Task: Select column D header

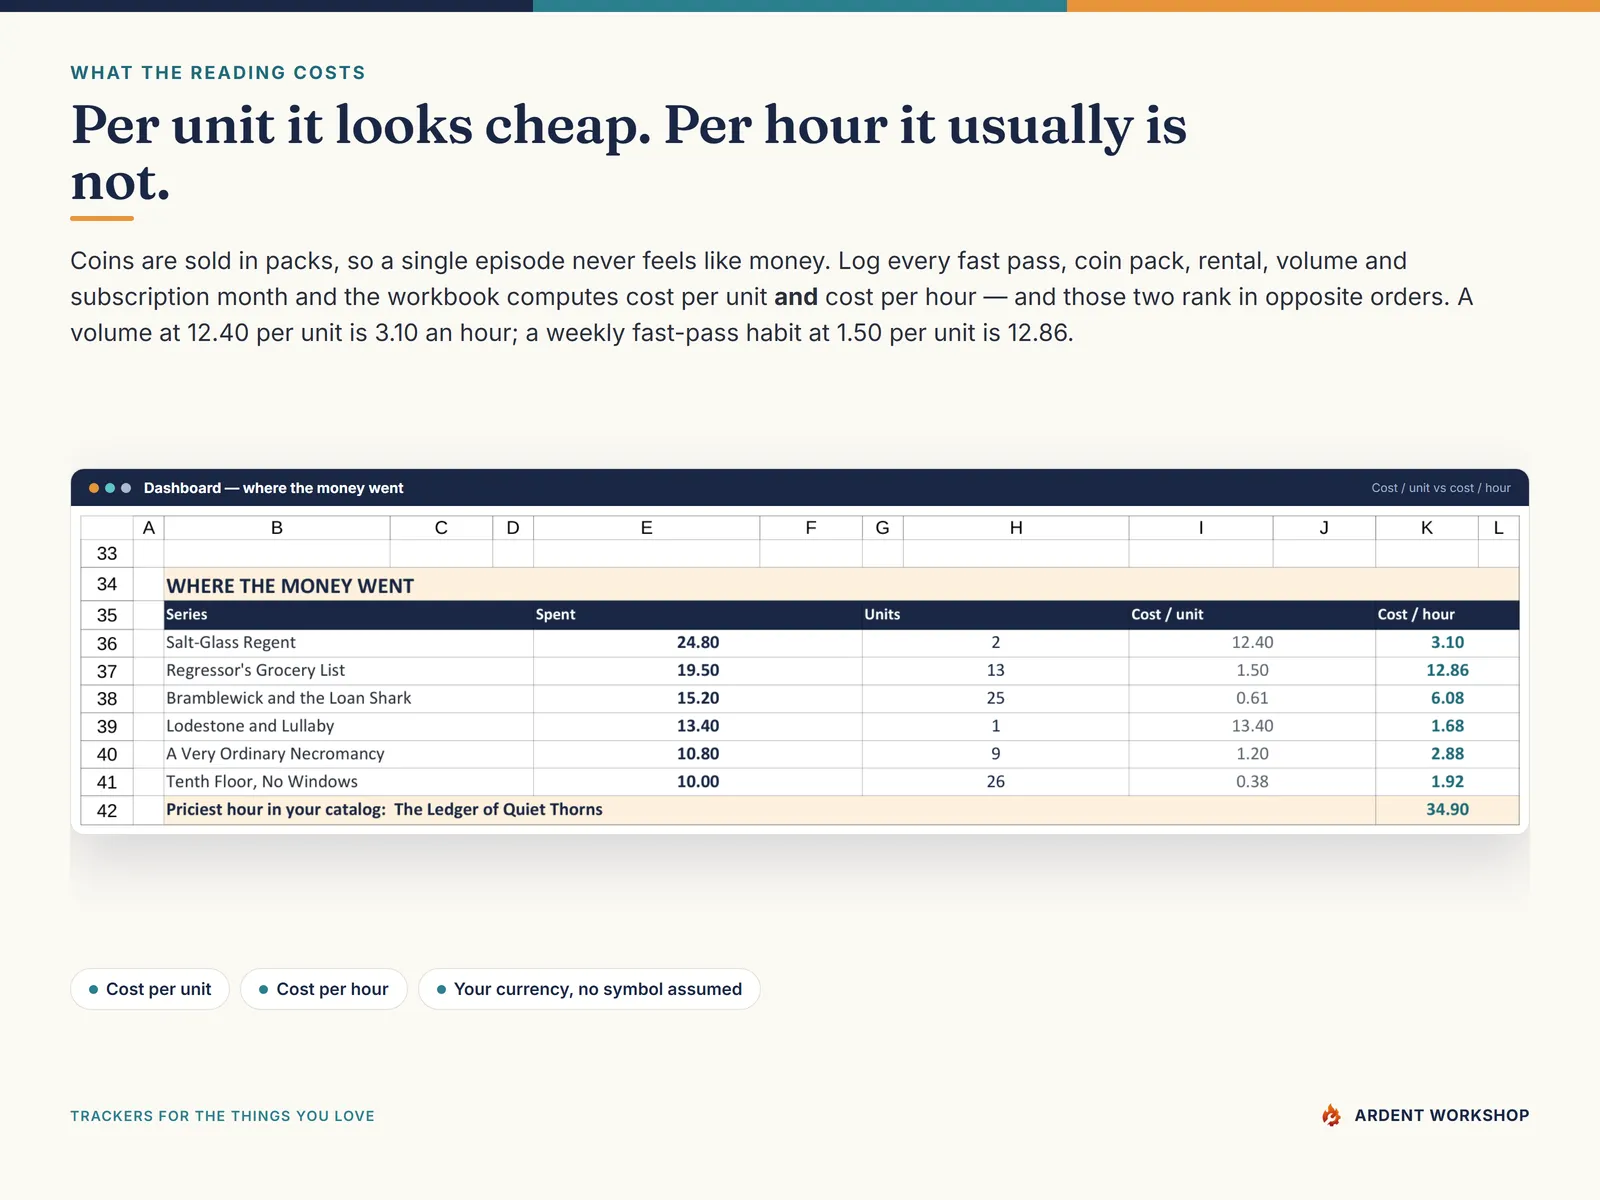Action: pos(513,528)
